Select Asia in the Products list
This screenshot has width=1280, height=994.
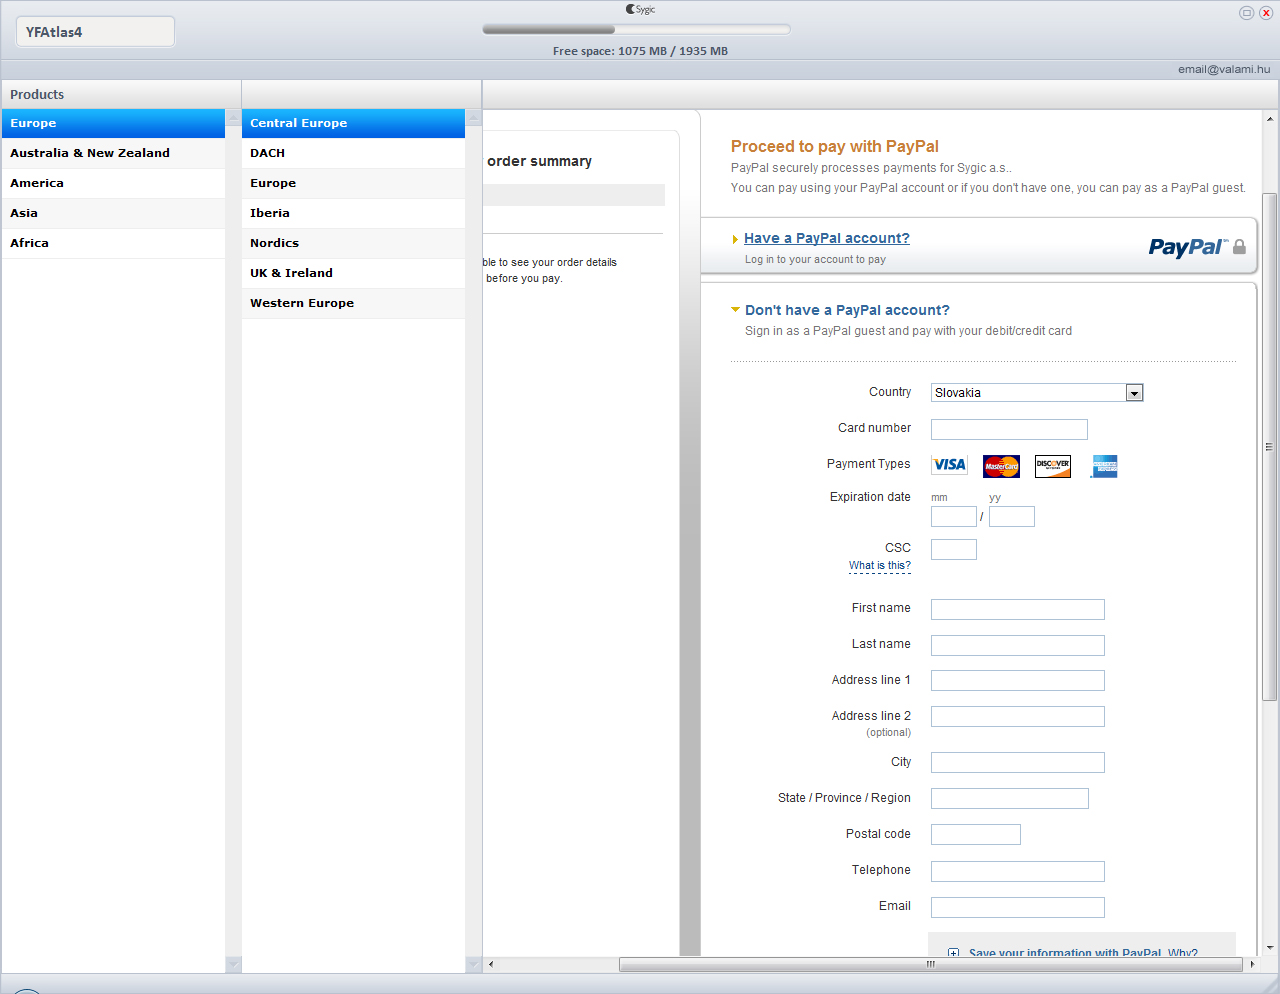(113, 213)
